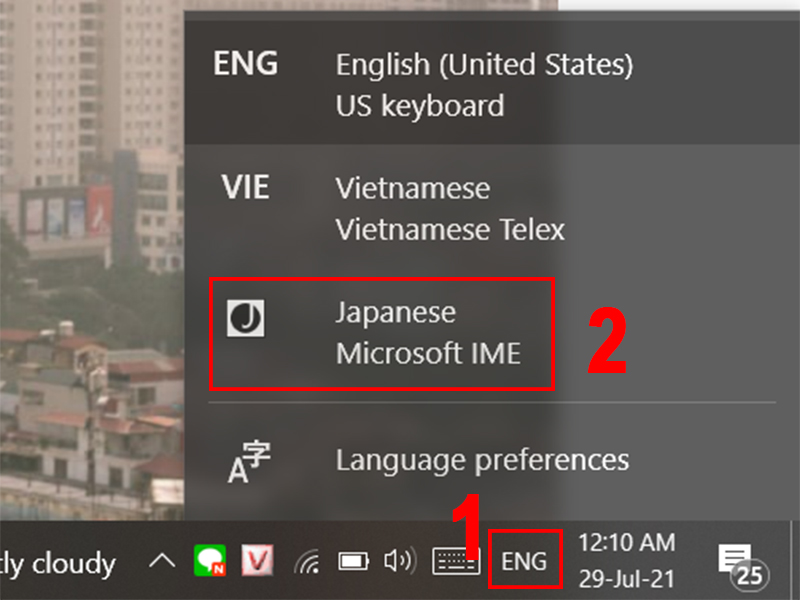Click the date 29-Jul-21 in taskbar
Screen dimensions: 800x600
point(627,579)
